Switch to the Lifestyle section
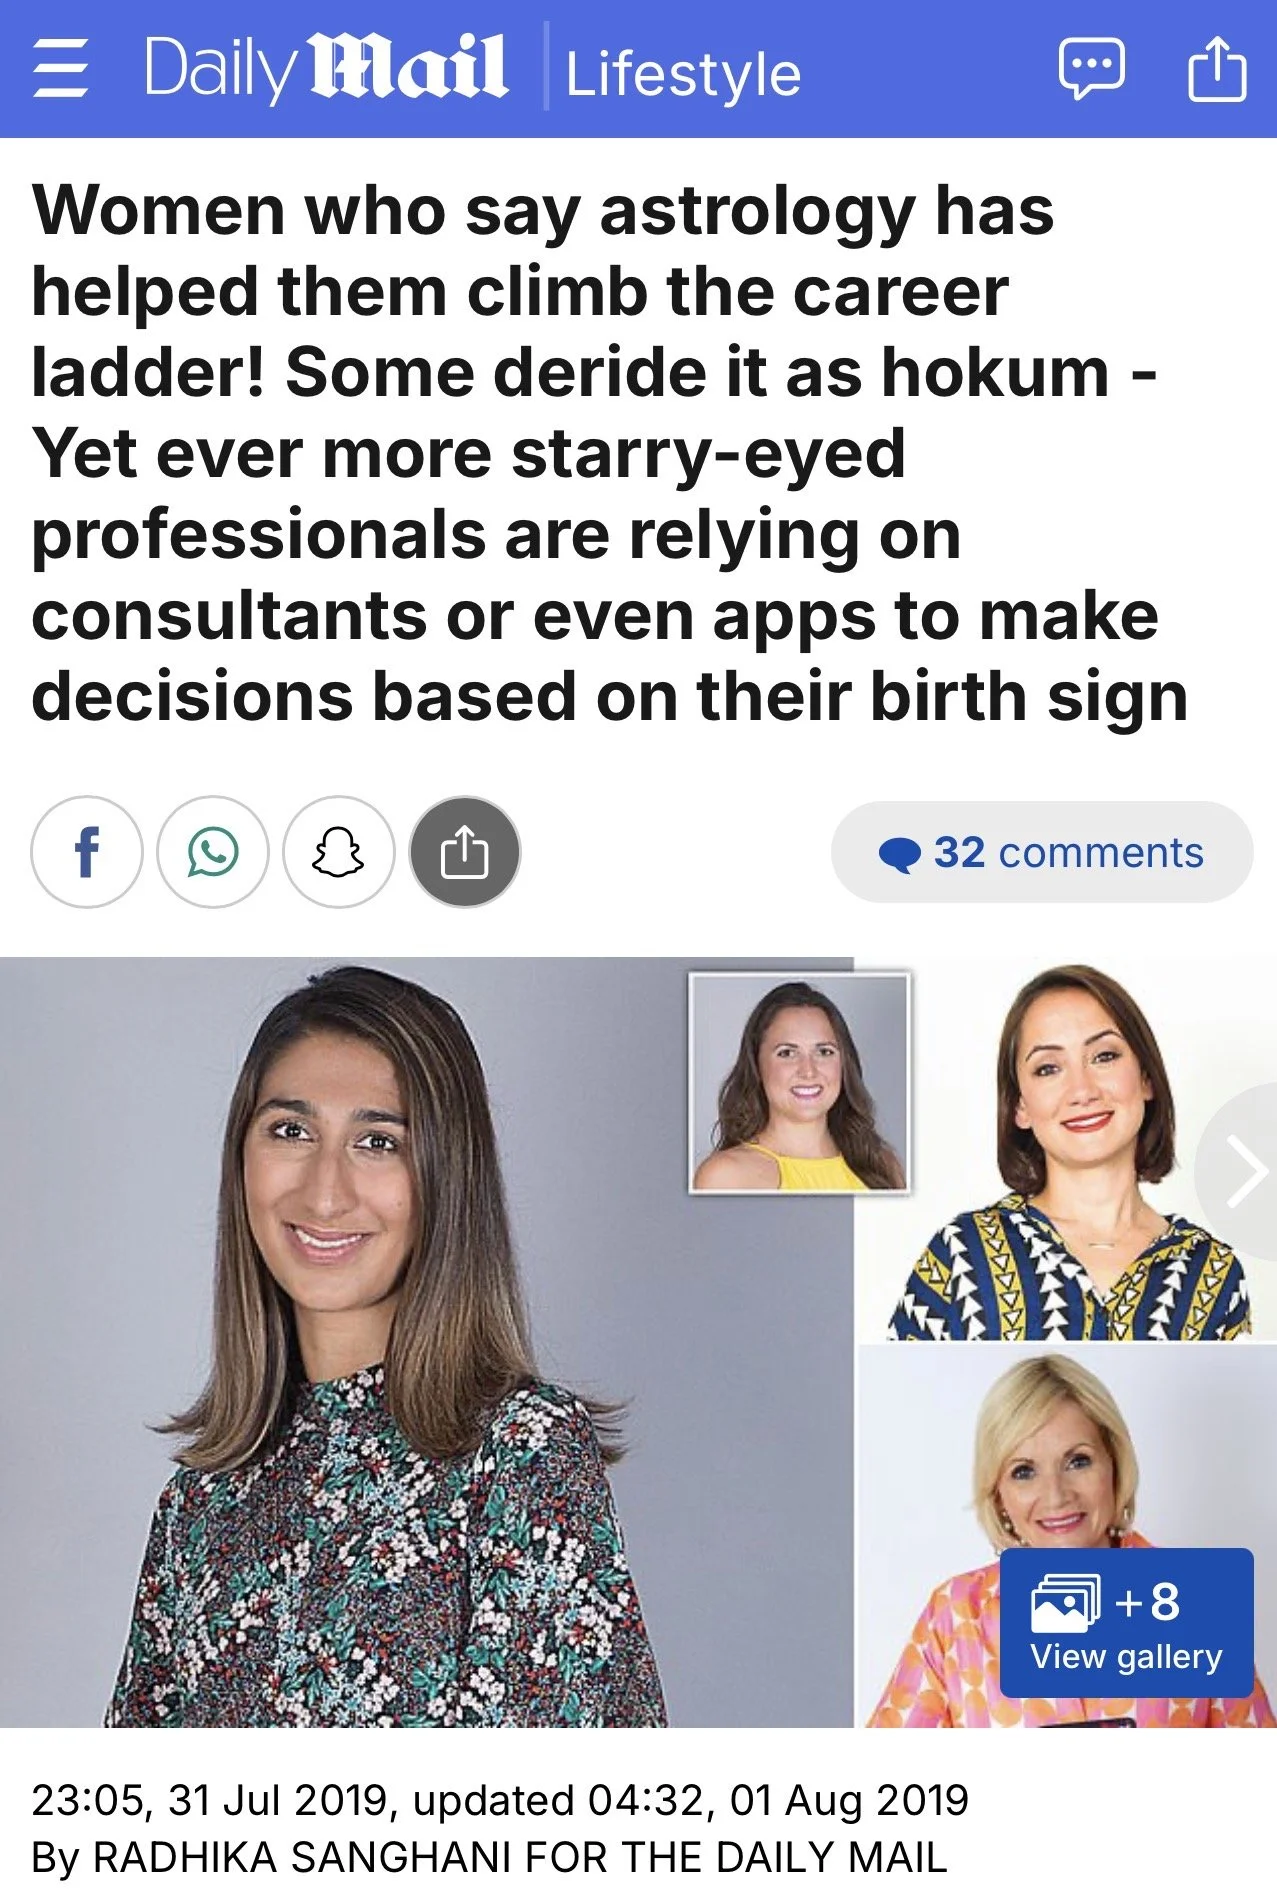This screenshot has width=1277, height=1899. (x=684, y=74)
